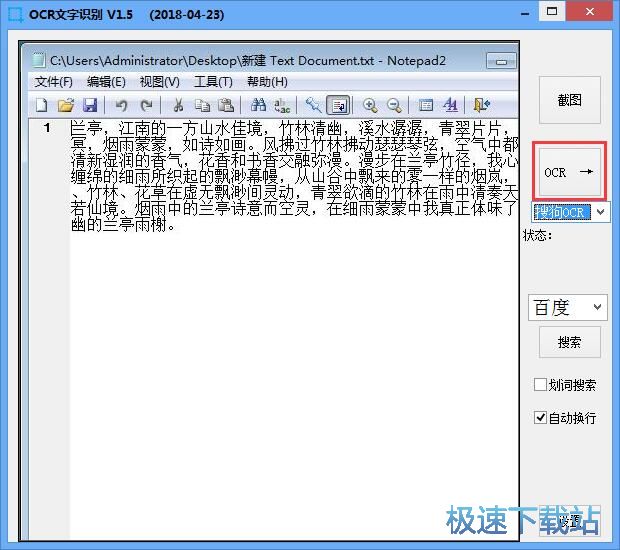Open the 搜狗OCR engine dropdown
The width and height of the screenshot is (620, 550).
click(x=600, y=212)
